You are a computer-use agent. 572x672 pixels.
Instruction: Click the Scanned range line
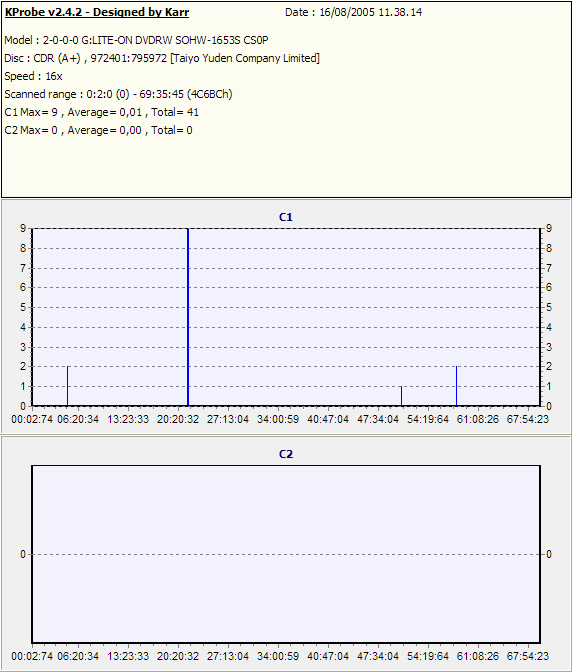(x=118, y=94)
